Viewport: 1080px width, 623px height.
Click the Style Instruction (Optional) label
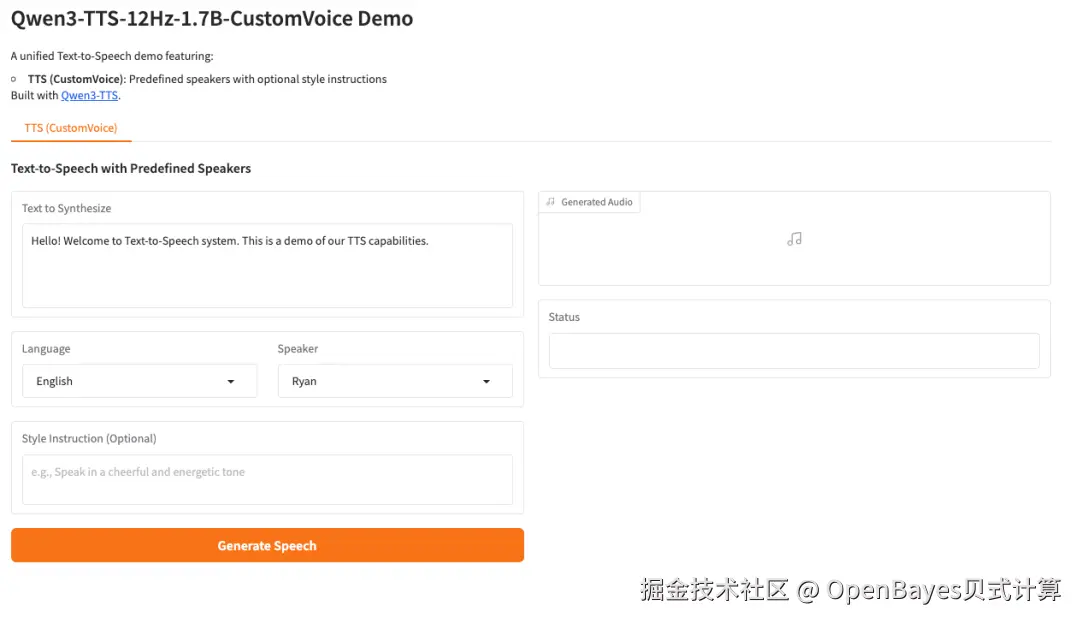(89, 438)
